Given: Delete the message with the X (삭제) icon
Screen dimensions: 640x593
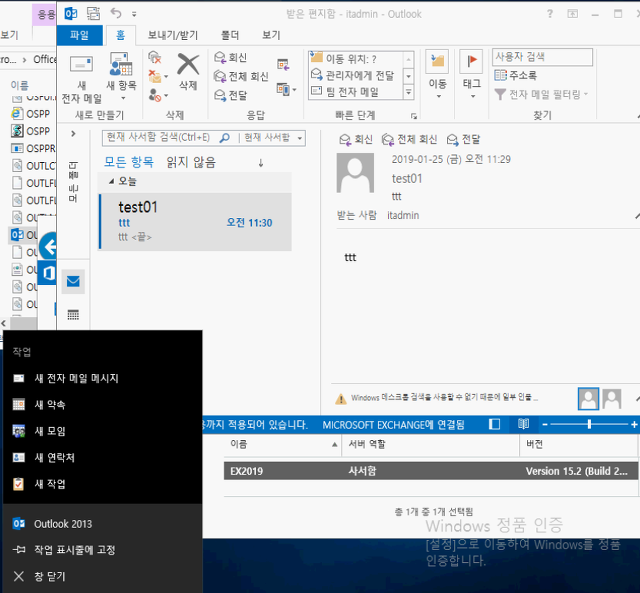Looking at the screenshot, I should pyautogui.click(x=188, y=71).
